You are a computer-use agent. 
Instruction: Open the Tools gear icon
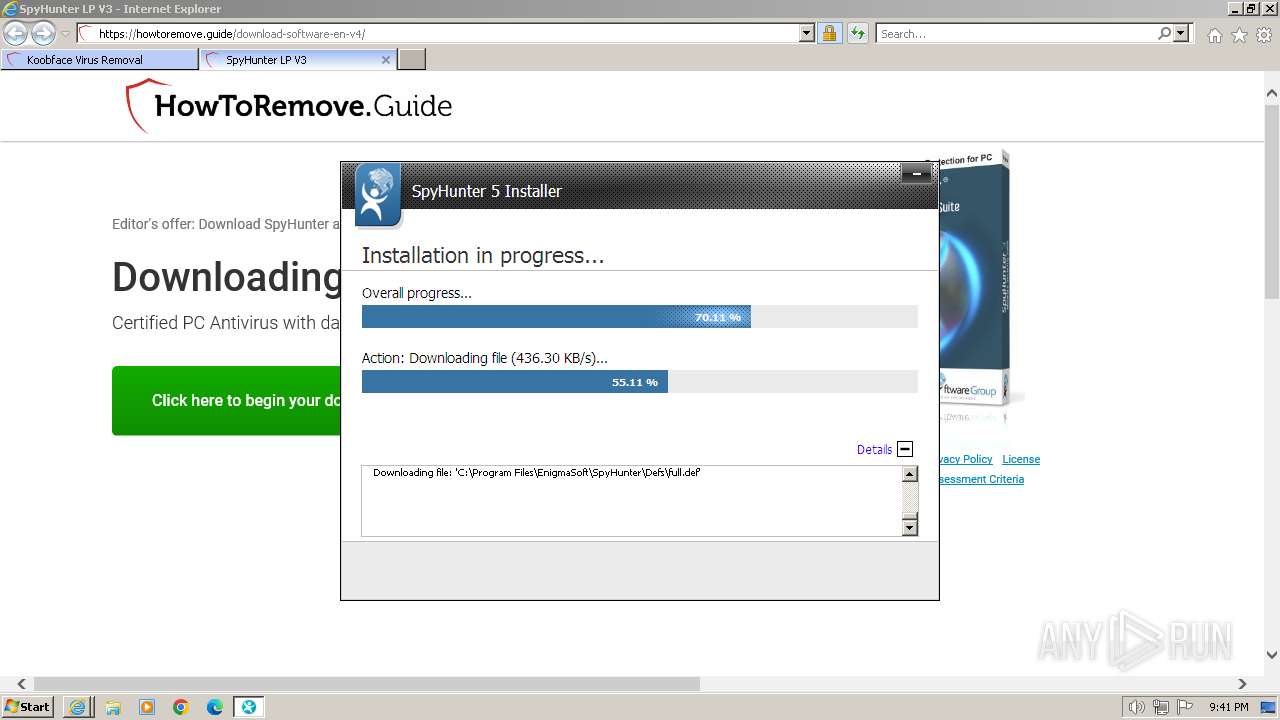click(1264, 35)
